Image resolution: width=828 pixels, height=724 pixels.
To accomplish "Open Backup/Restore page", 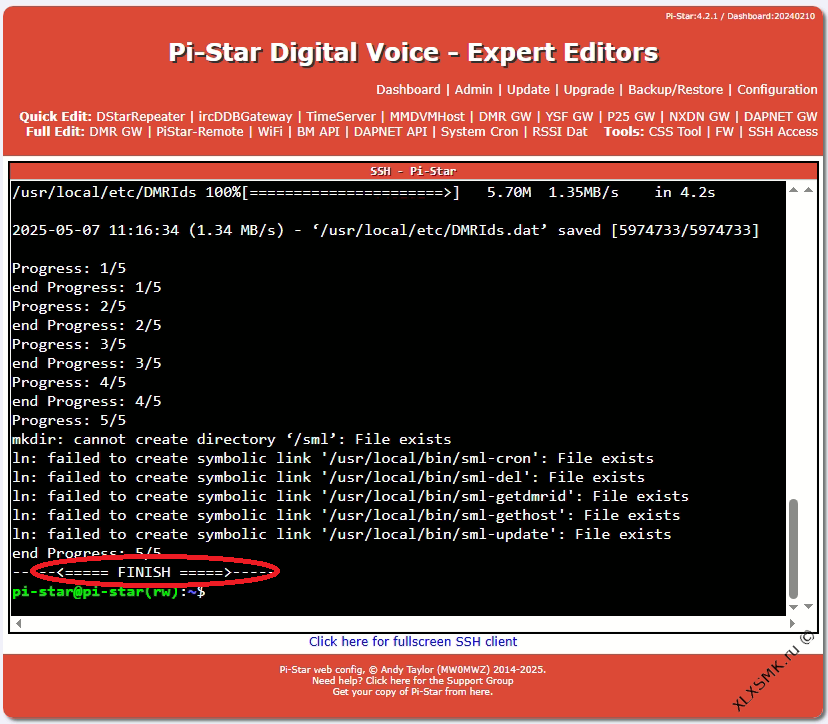I will [675, 90].
